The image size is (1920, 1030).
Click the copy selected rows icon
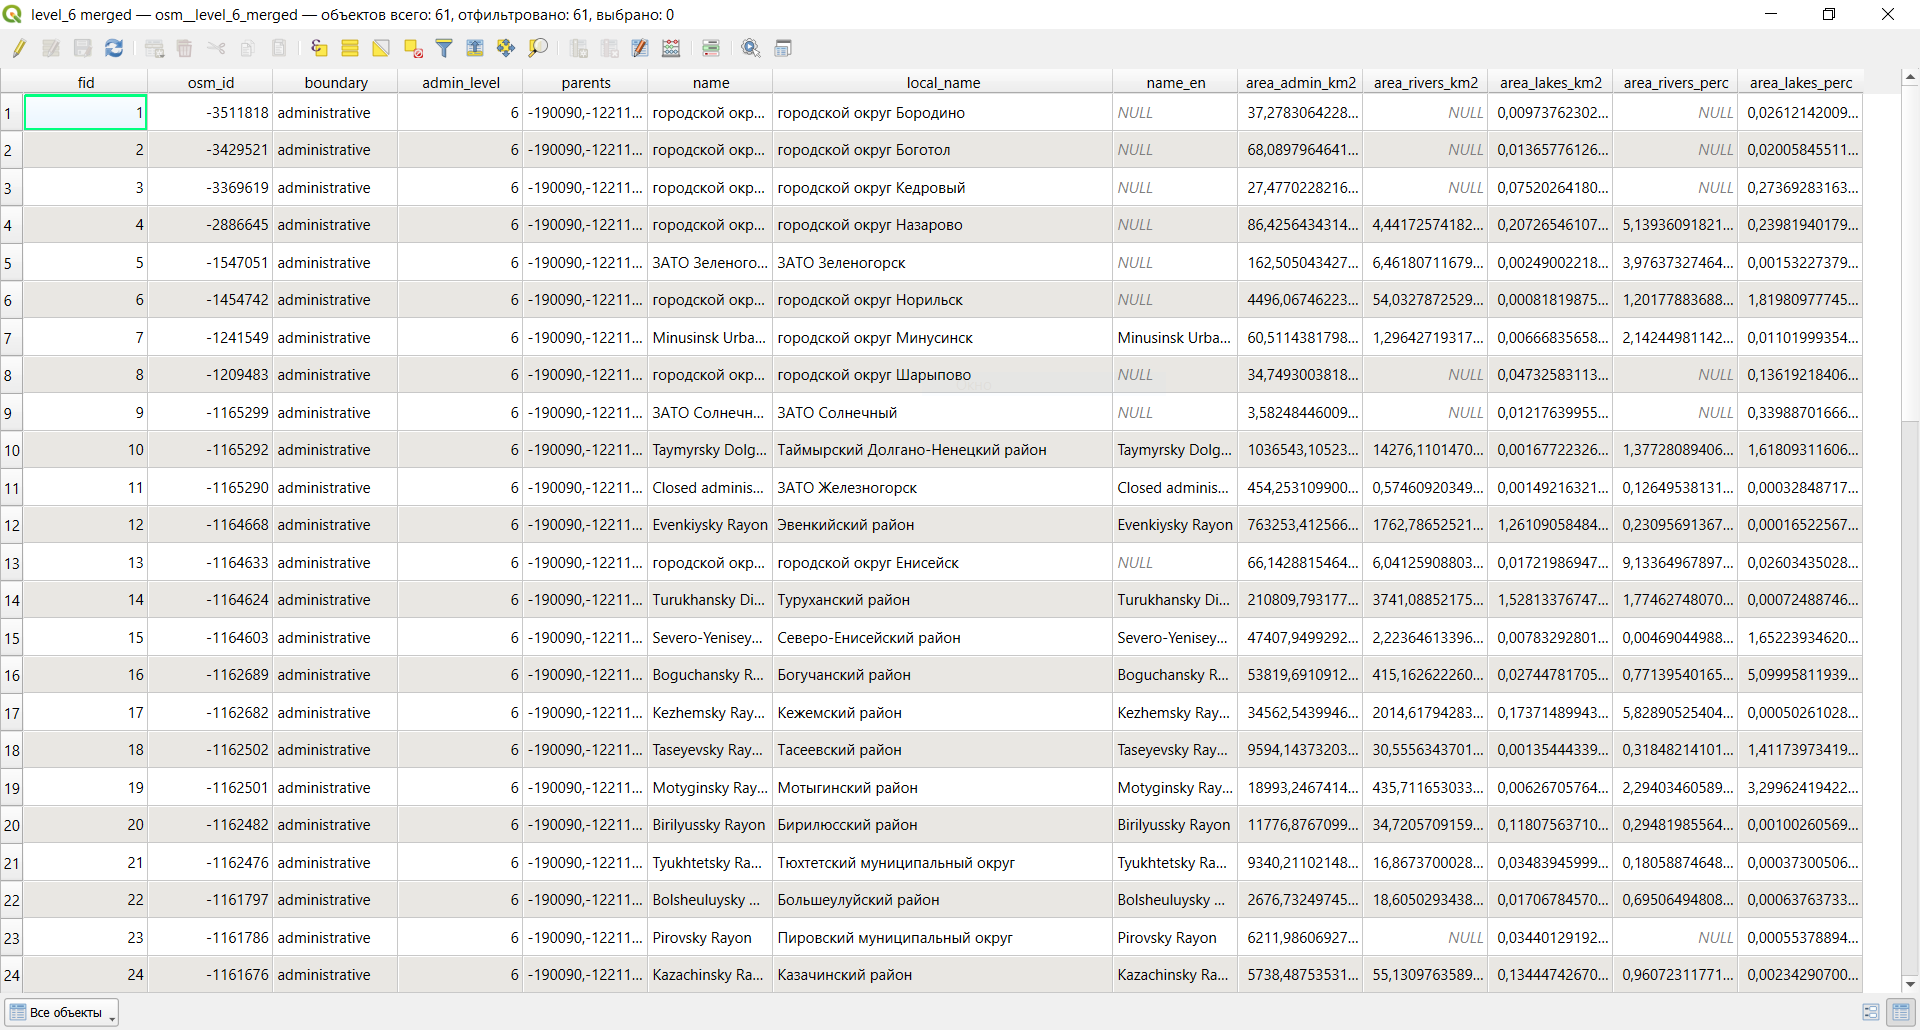tap(247, 48)
